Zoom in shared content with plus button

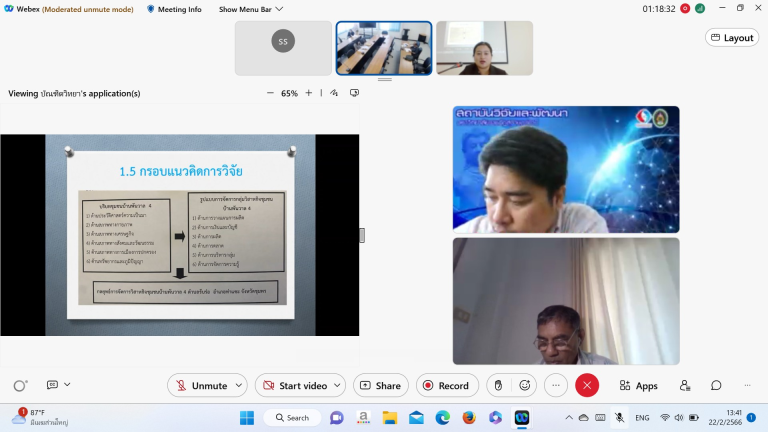[x=309, y=93]
